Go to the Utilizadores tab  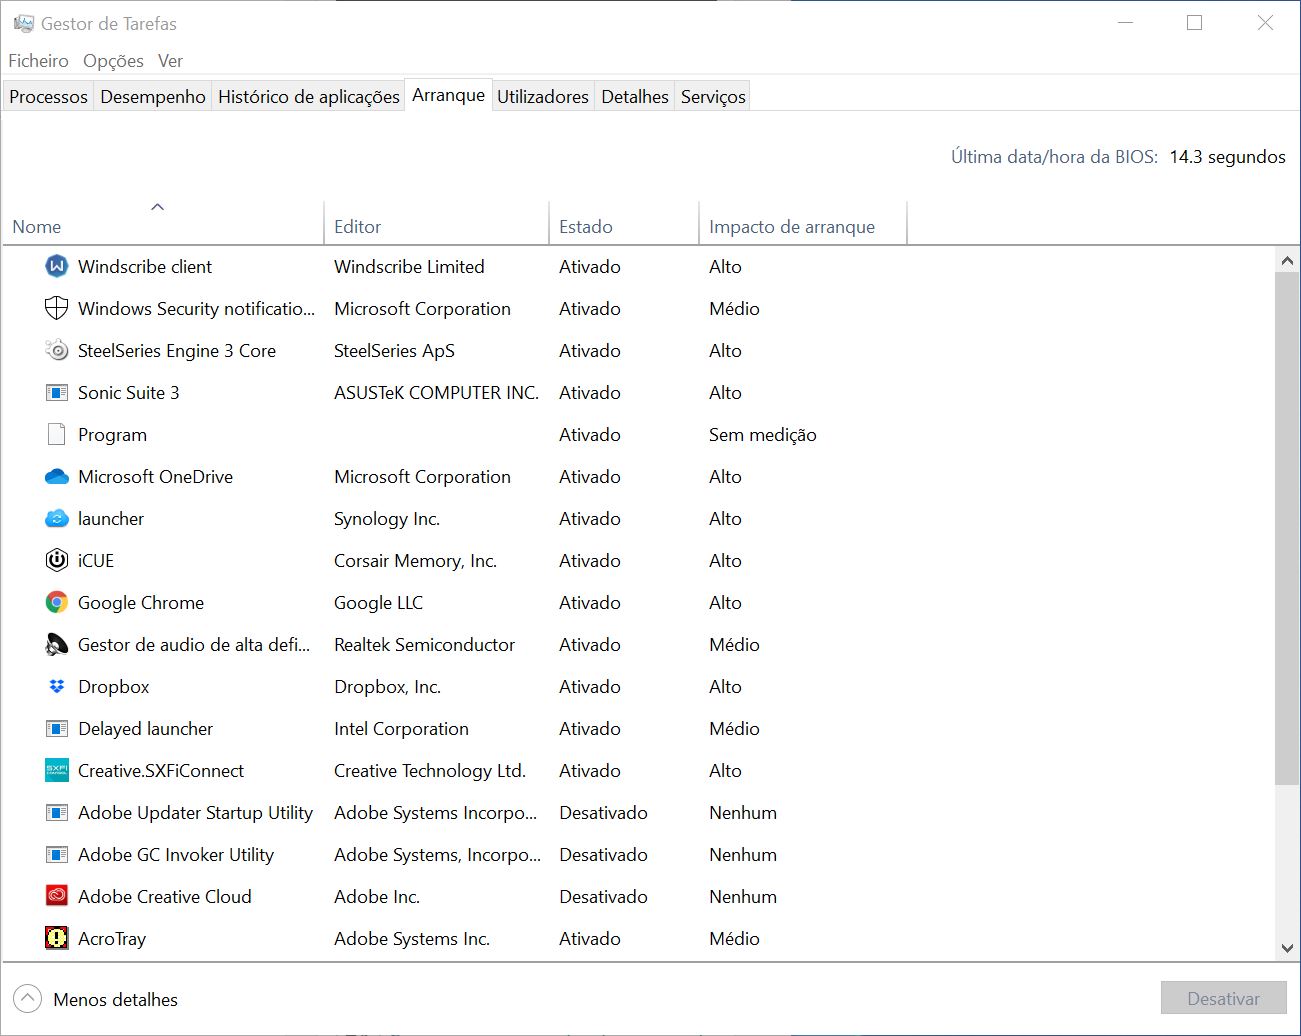[543, 96]
